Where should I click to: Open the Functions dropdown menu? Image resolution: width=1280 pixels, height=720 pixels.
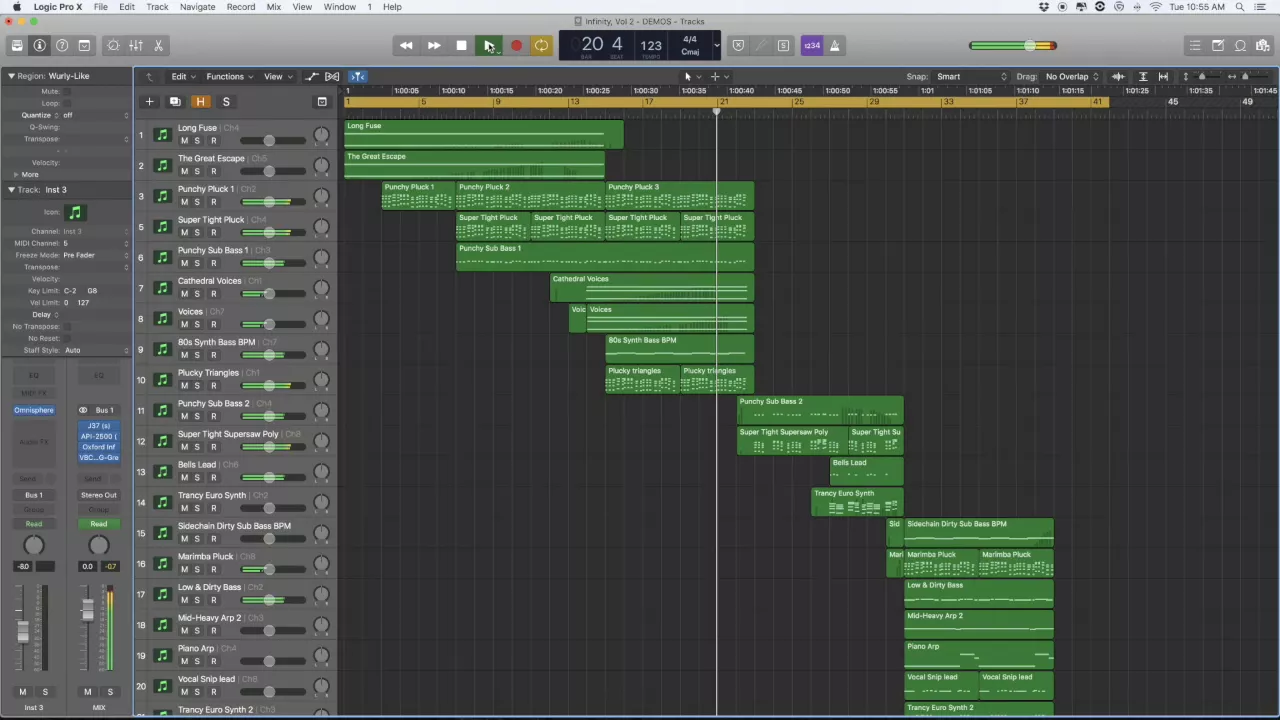(x=229, y=76)
